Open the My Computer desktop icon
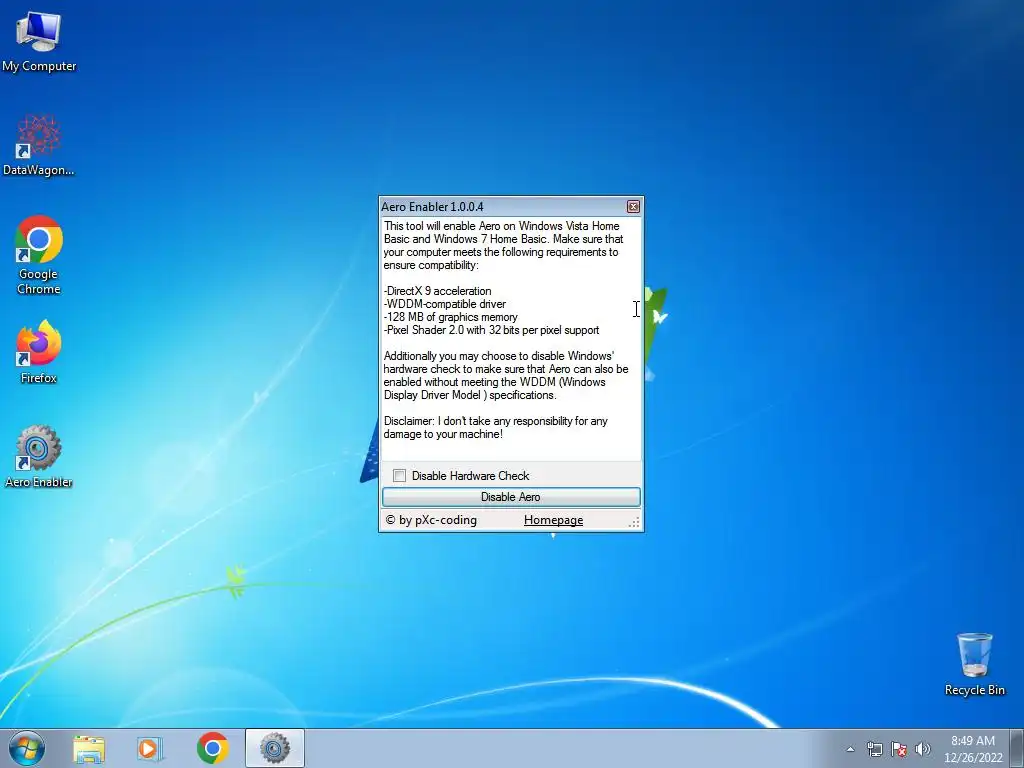Image resolution: width=1024 pixels, height=768 pixels. (39, 41)
